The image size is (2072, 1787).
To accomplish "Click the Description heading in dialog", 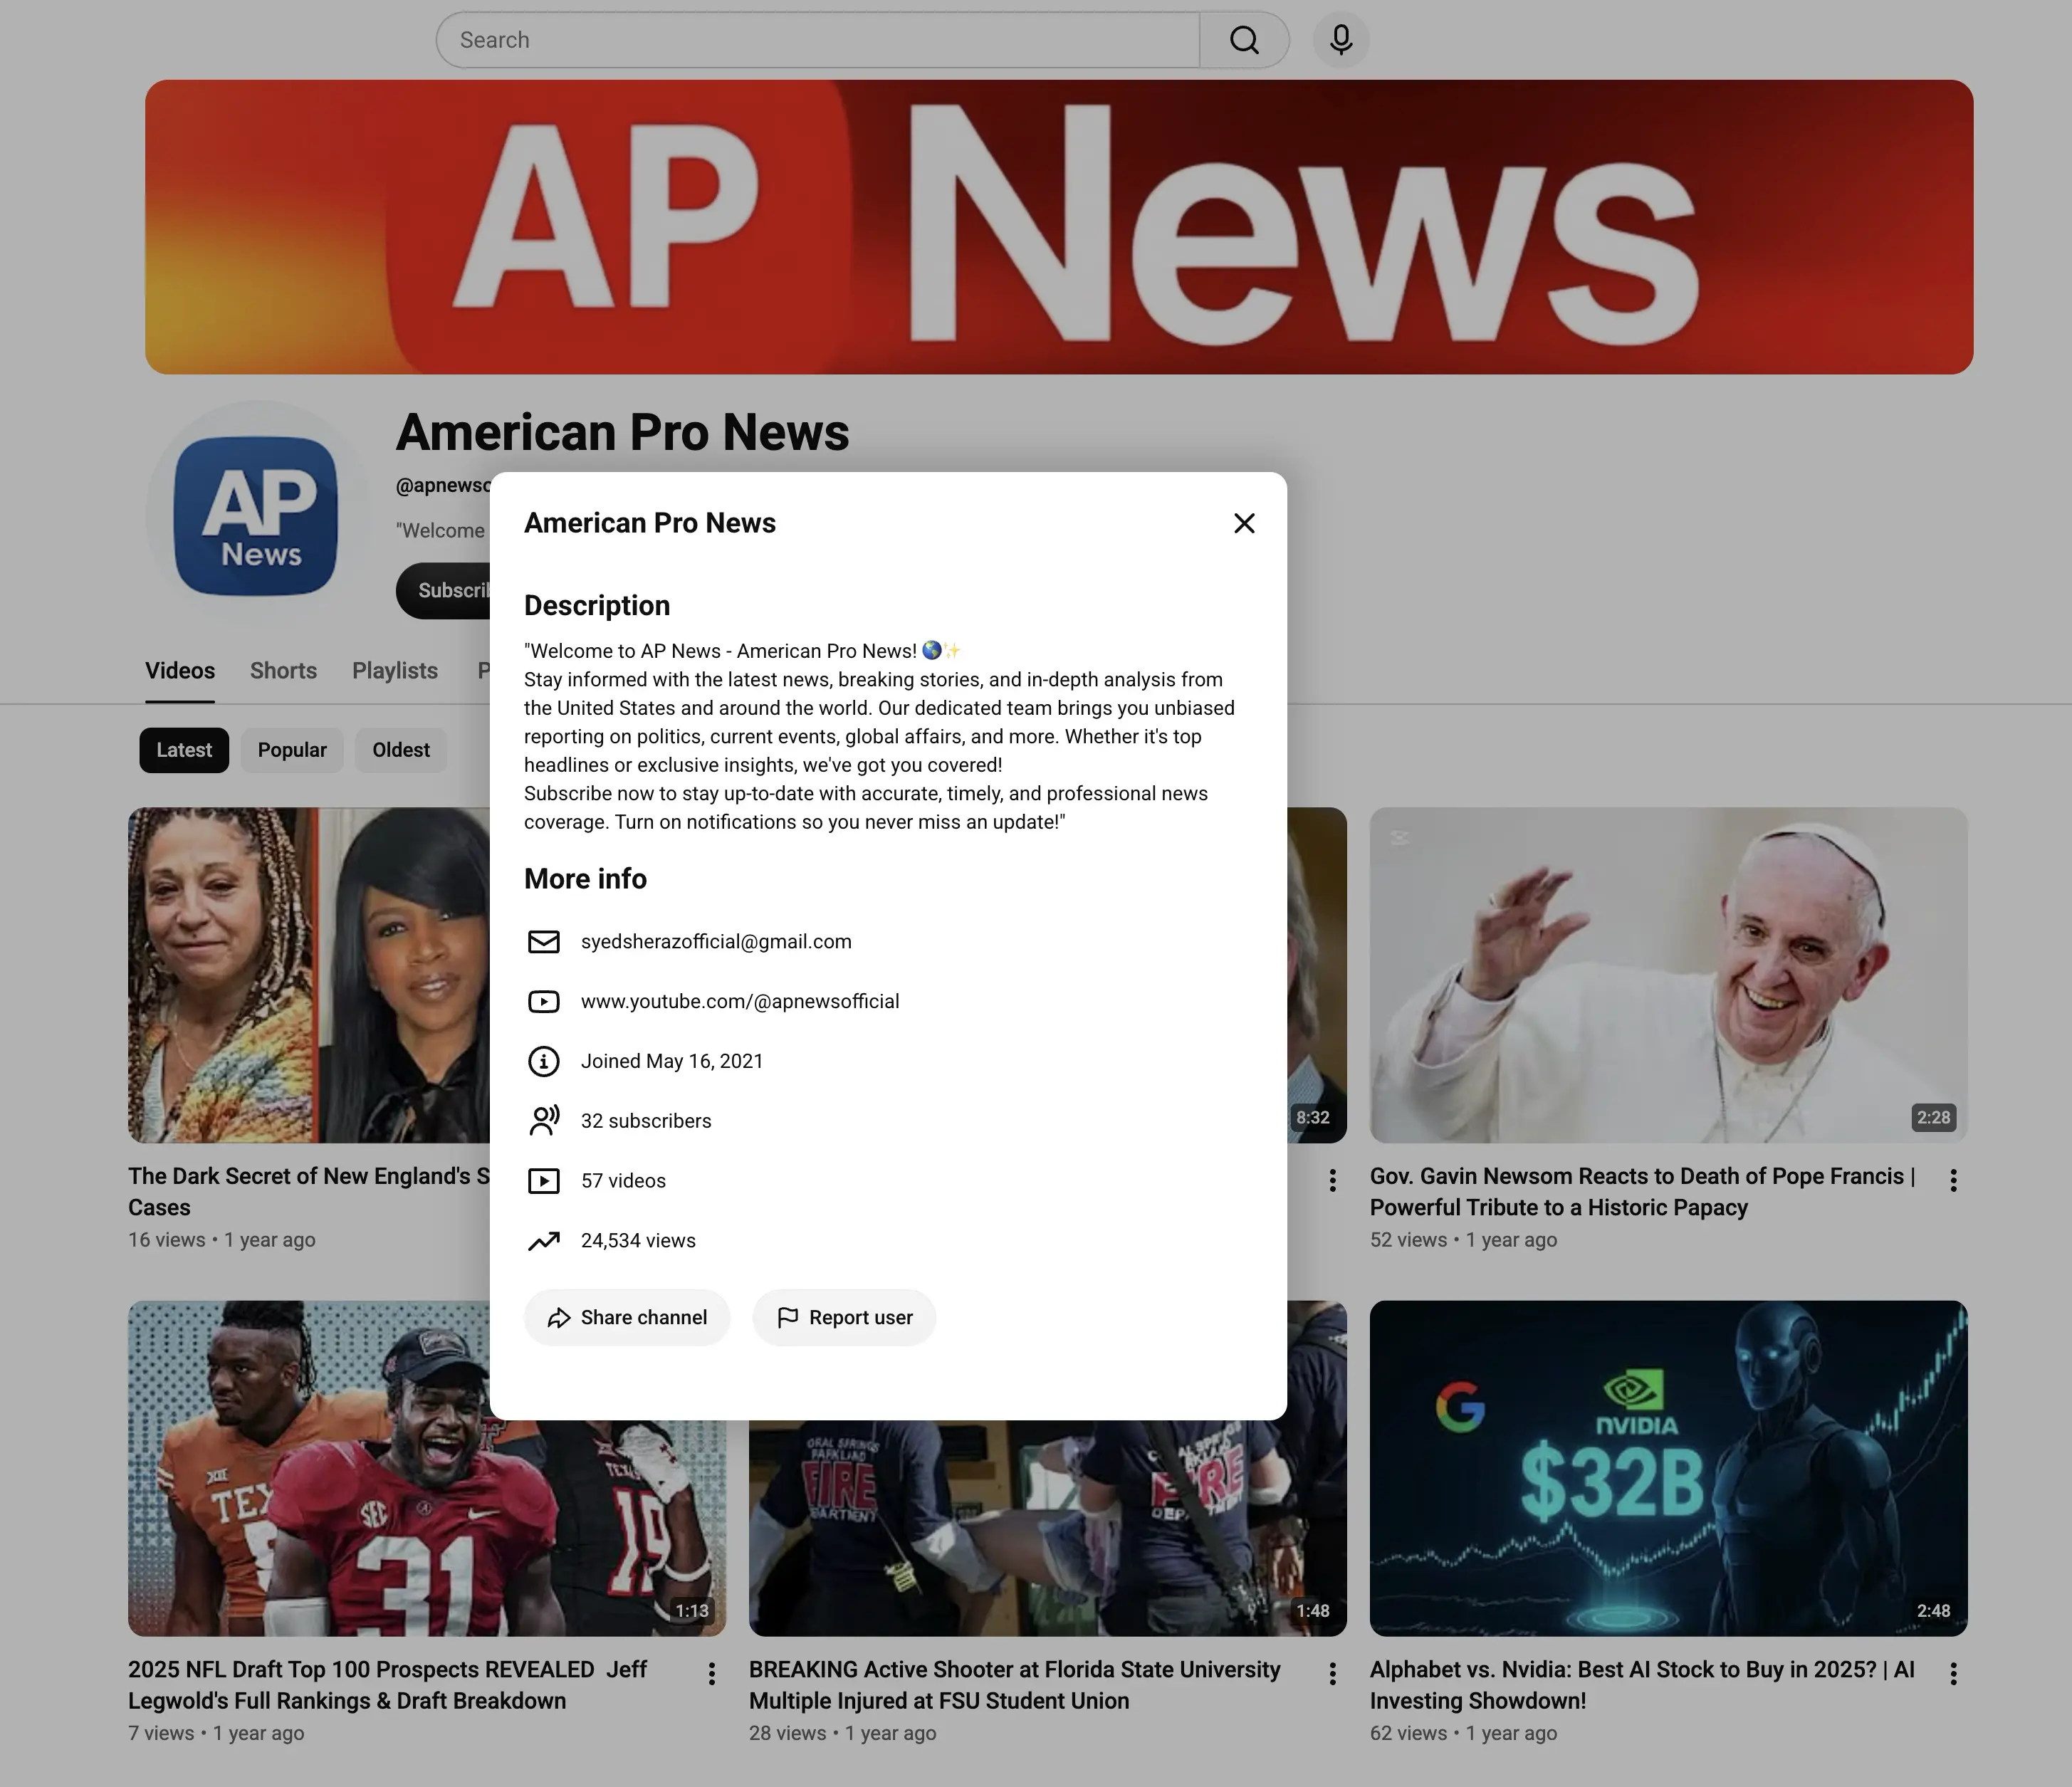I will (597, 606).
